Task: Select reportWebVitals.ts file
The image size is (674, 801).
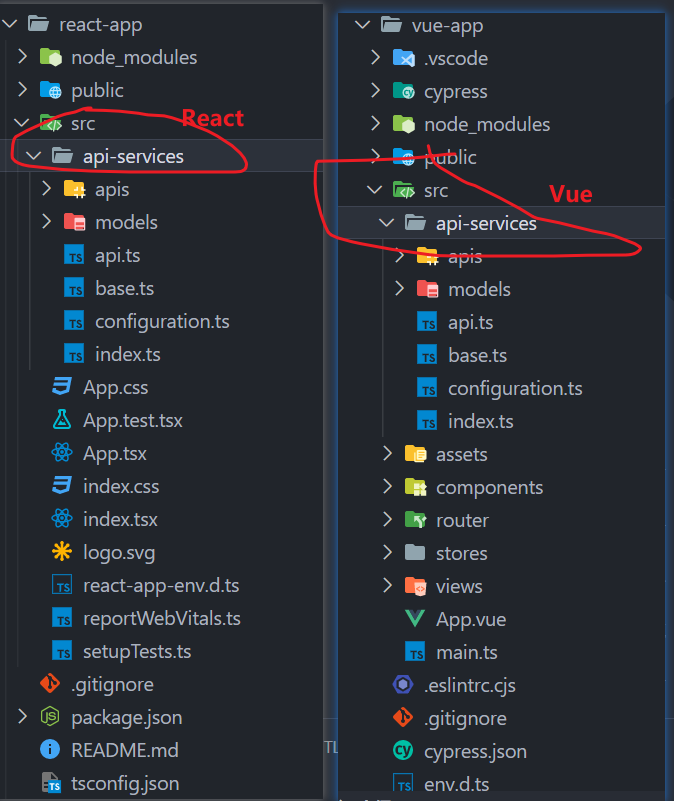Action: (x=161, y=618)
